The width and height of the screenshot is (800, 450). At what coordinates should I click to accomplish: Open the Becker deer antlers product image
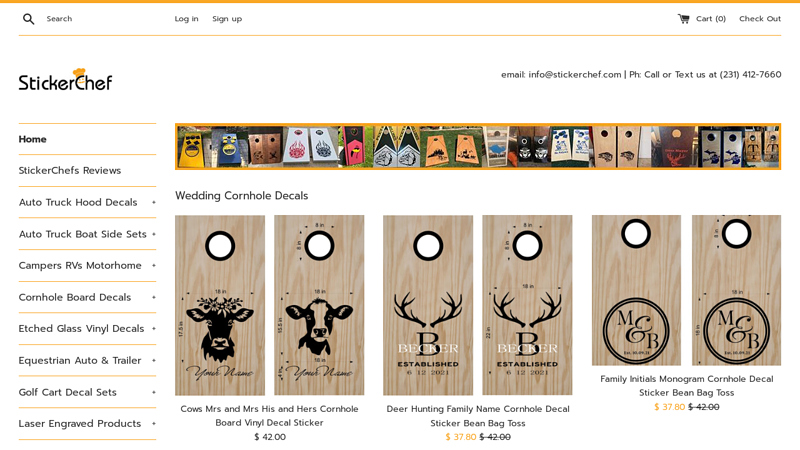coord(478,305)
